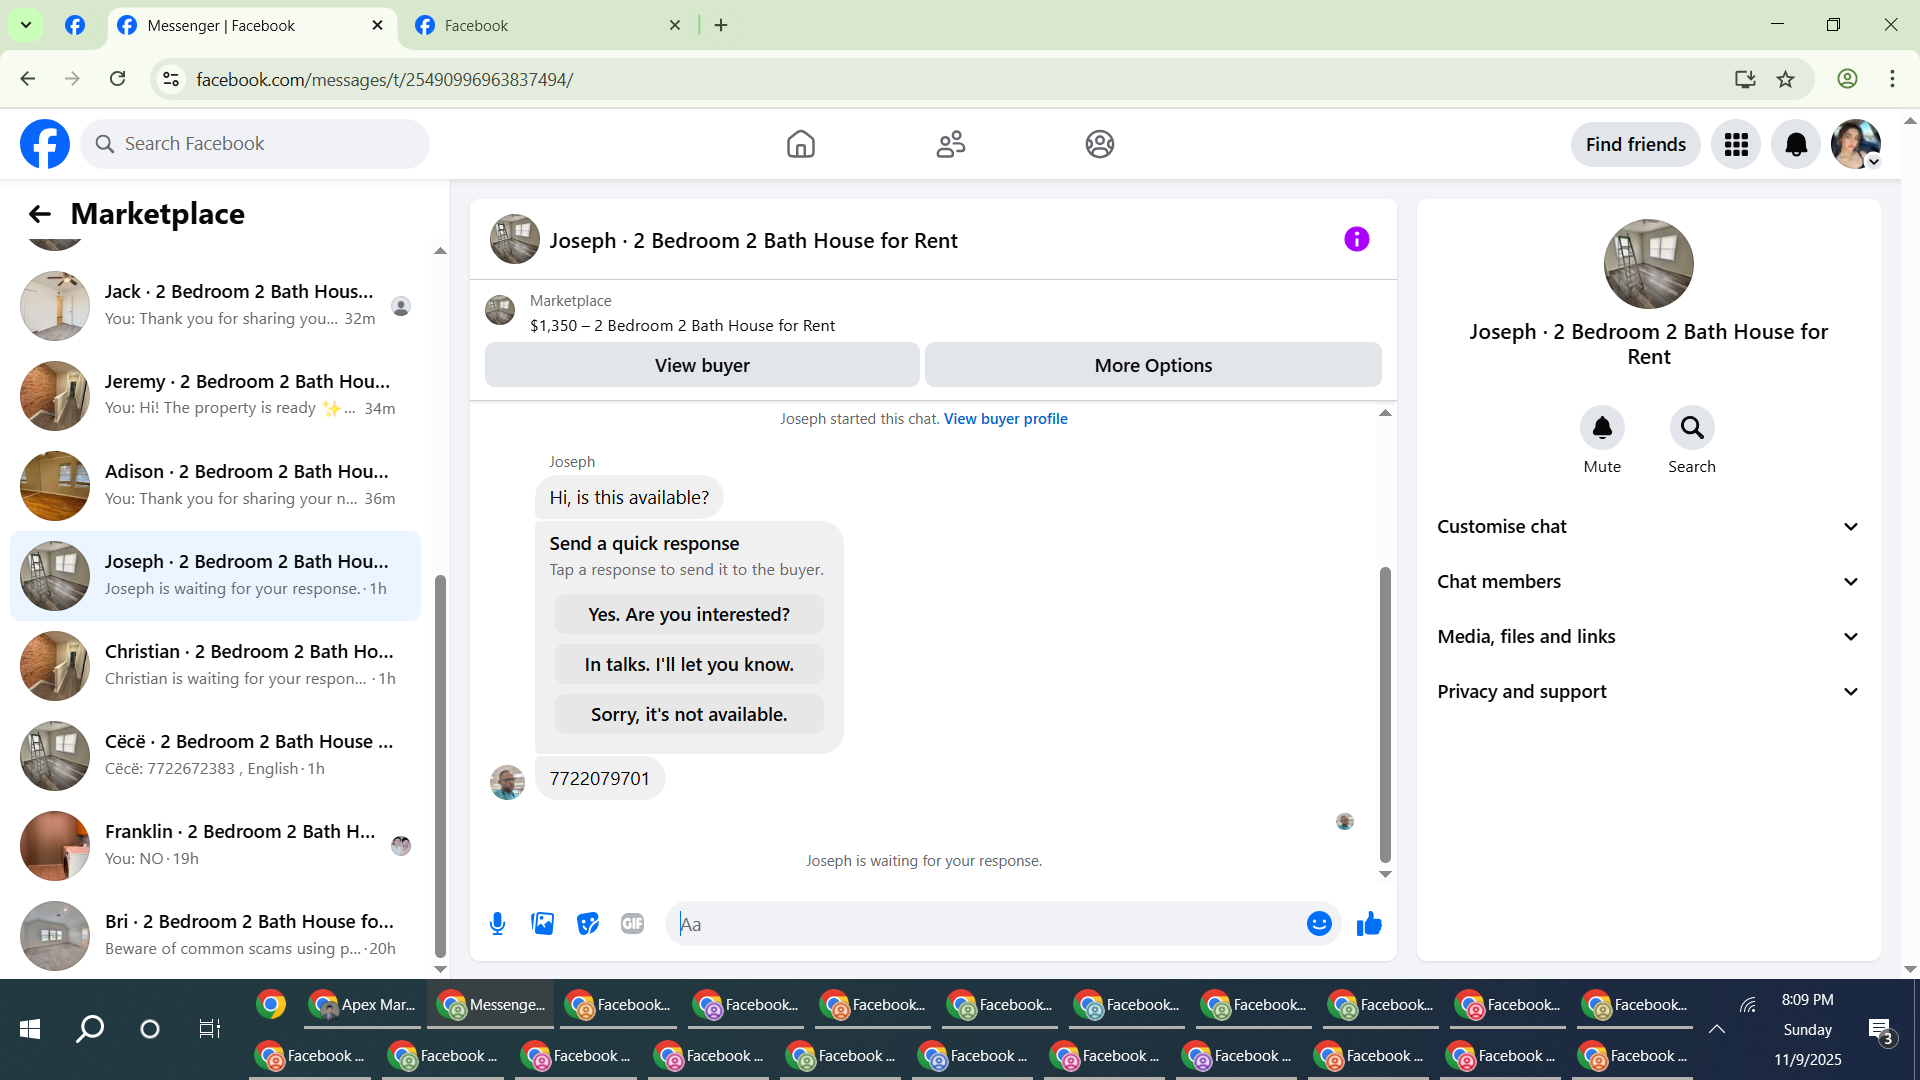1920x1080 pixels.
Task: Open the Windows notification center
Action: 1880,1030
